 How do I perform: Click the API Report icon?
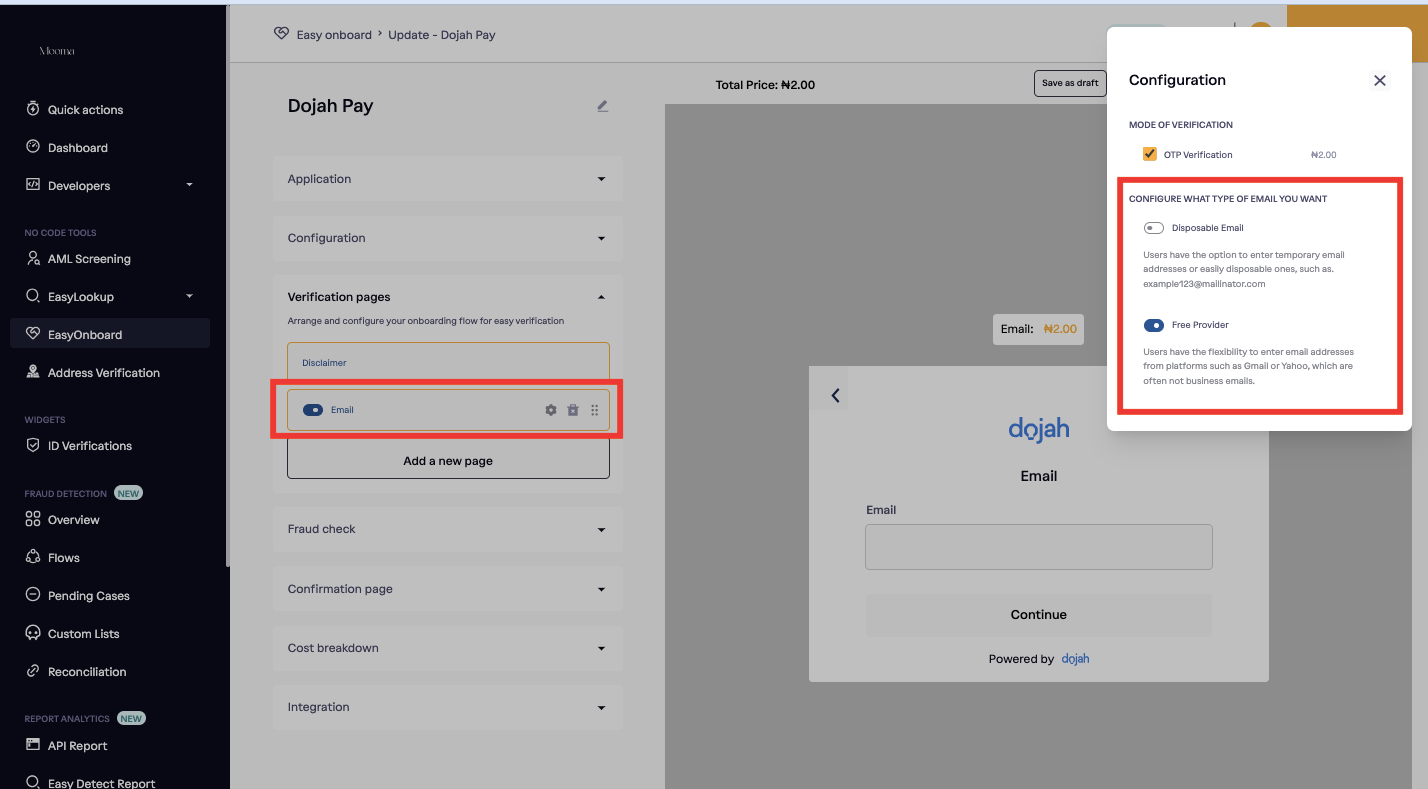tap(33, 745)
